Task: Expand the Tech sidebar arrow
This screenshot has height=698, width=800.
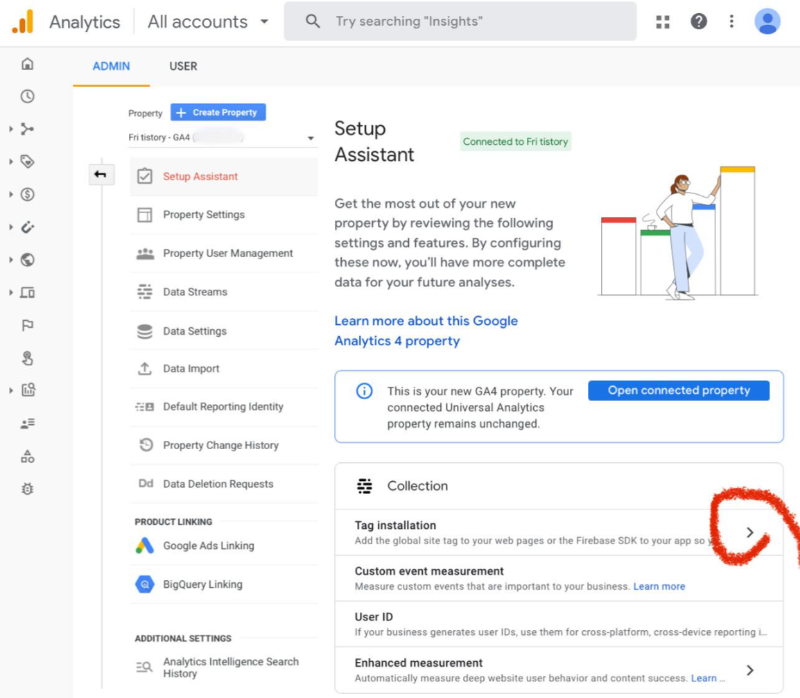Action: 11,292
